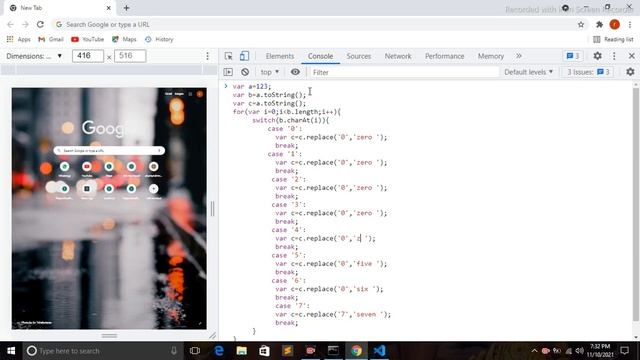Bookmark this page with star icon

[581, 24]
